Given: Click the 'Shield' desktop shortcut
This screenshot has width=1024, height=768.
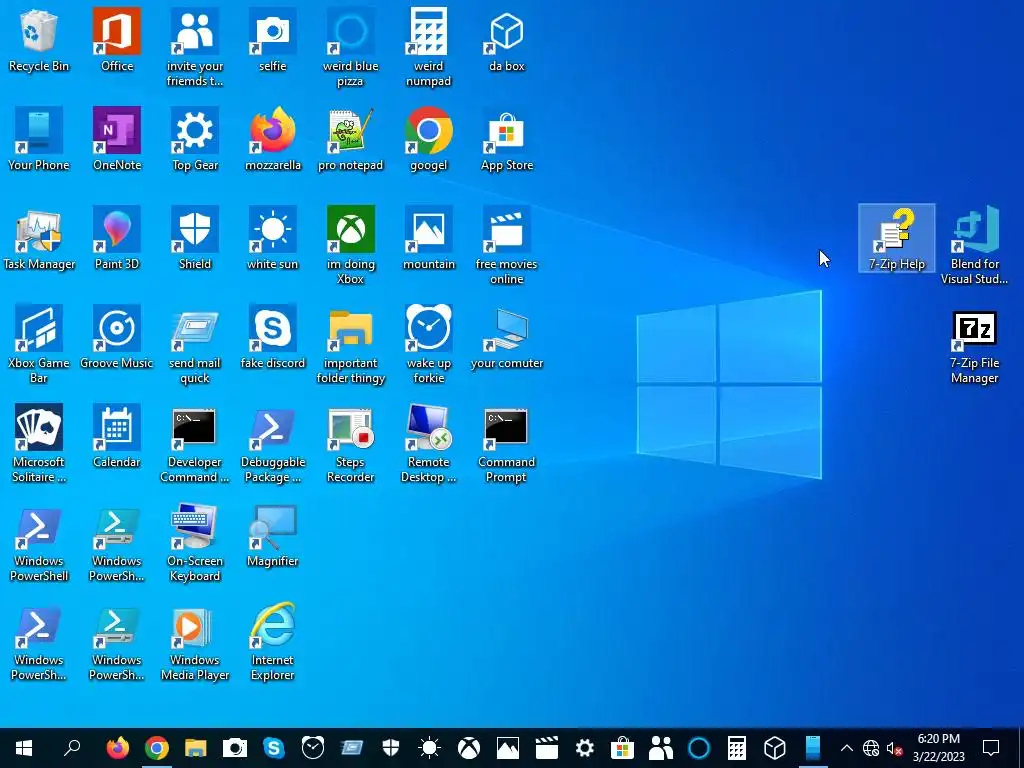Looking at the screenshot, I should coord(195,239).
